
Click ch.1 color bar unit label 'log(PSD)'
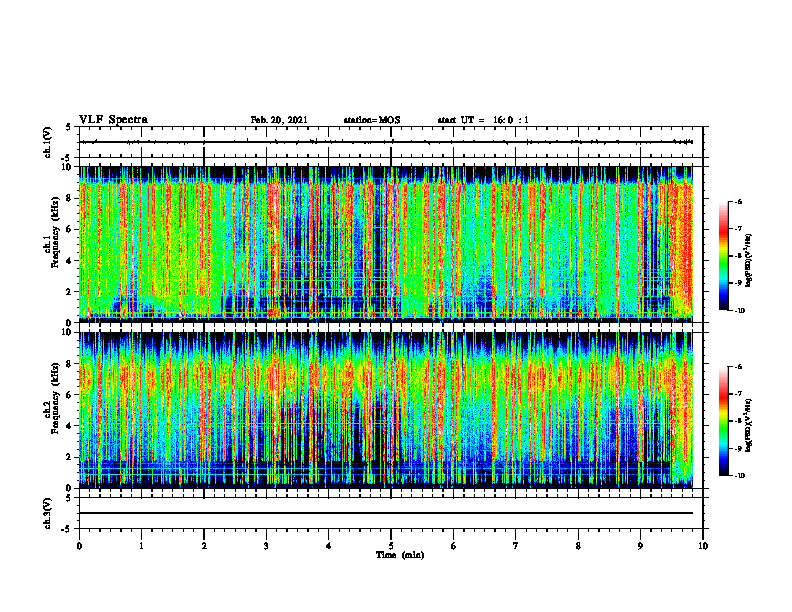(x=749, y=261)
